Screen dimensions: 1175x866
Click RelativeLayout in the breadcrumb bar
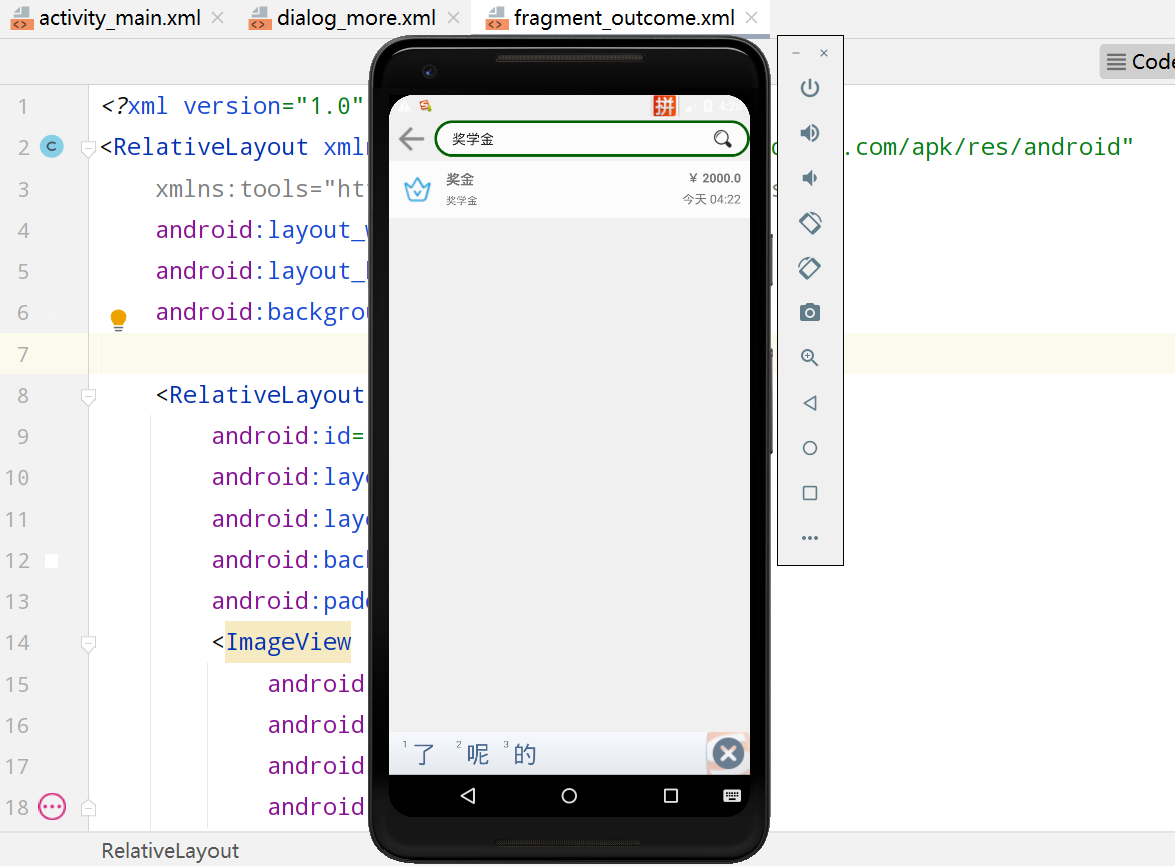170,851
